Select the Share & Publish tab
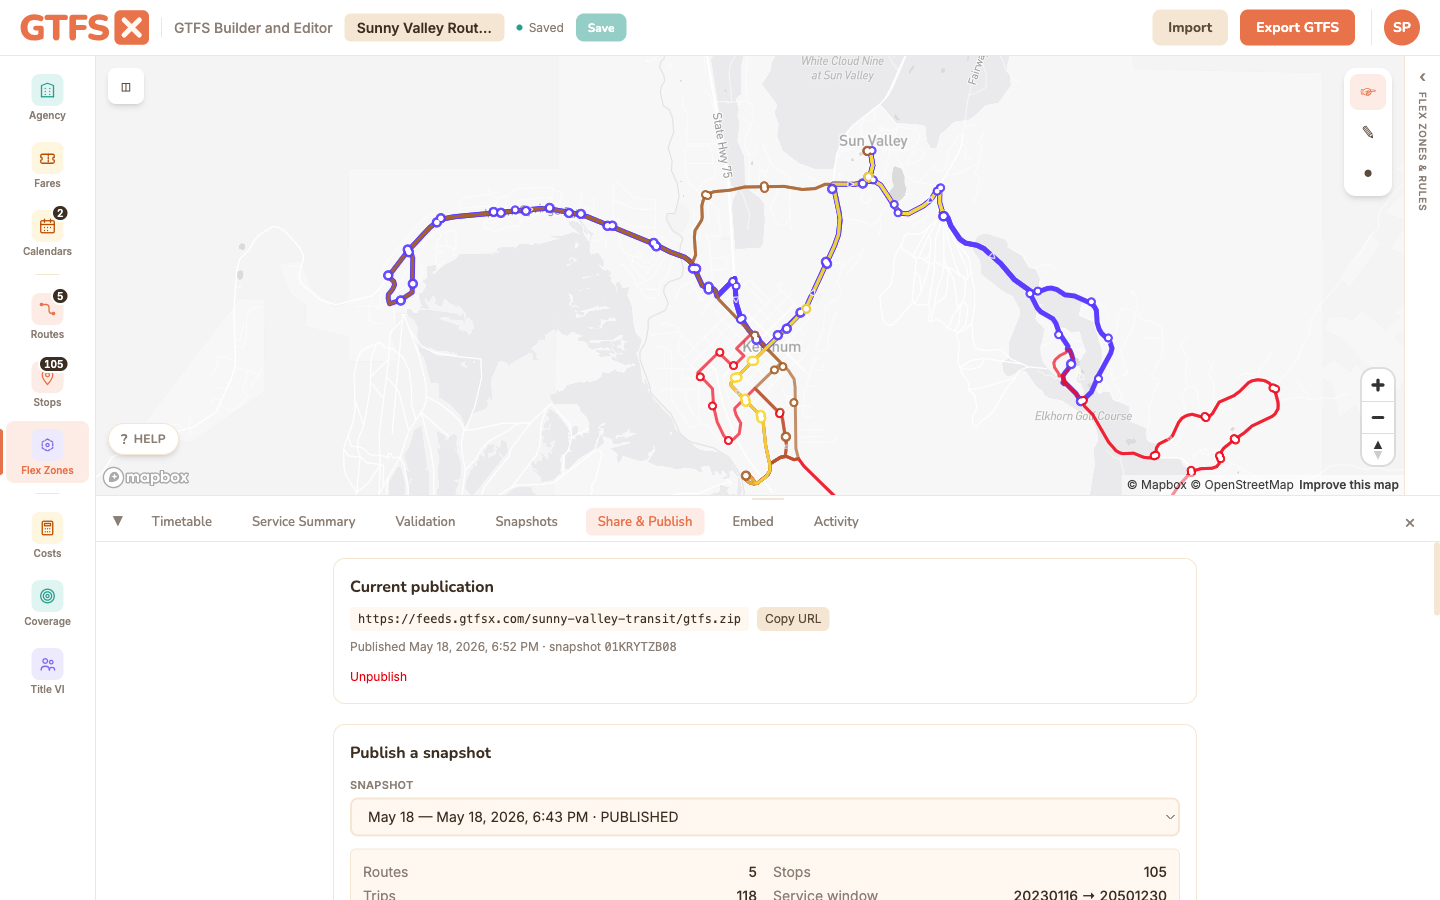The image size is (1440, 900). pos(645,521)
